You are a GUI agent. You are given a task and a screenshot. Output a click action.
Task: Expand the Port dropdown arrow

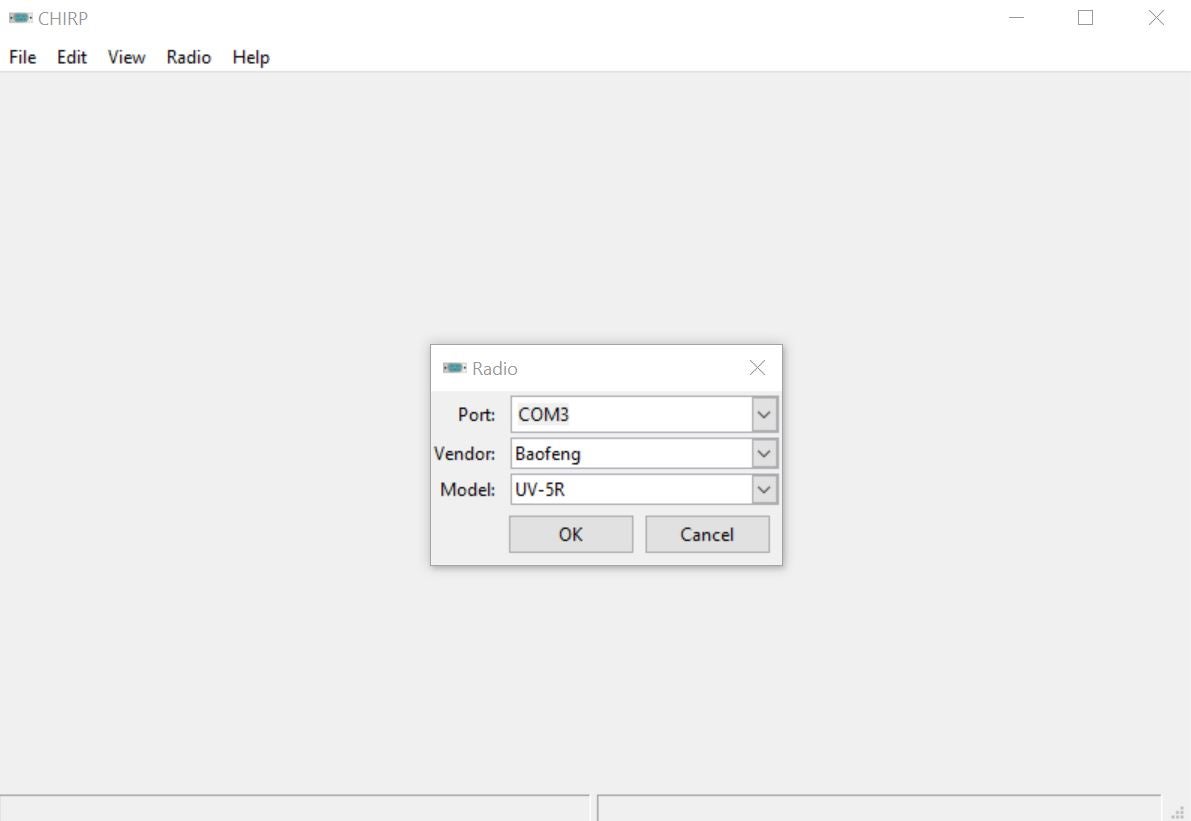764,415
